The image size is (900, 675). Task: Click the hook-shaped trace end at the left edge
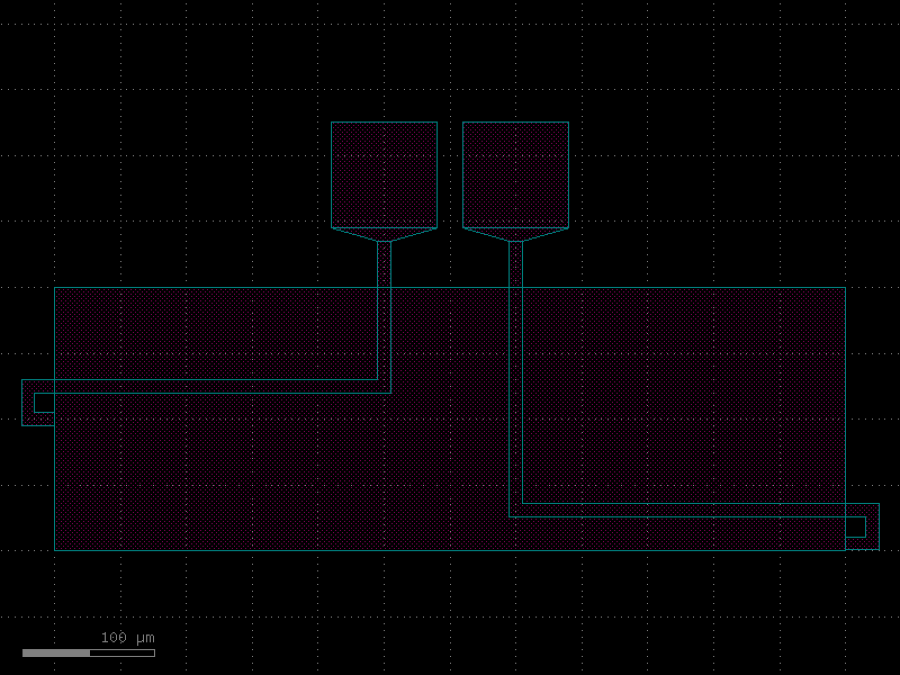[28, 402]
